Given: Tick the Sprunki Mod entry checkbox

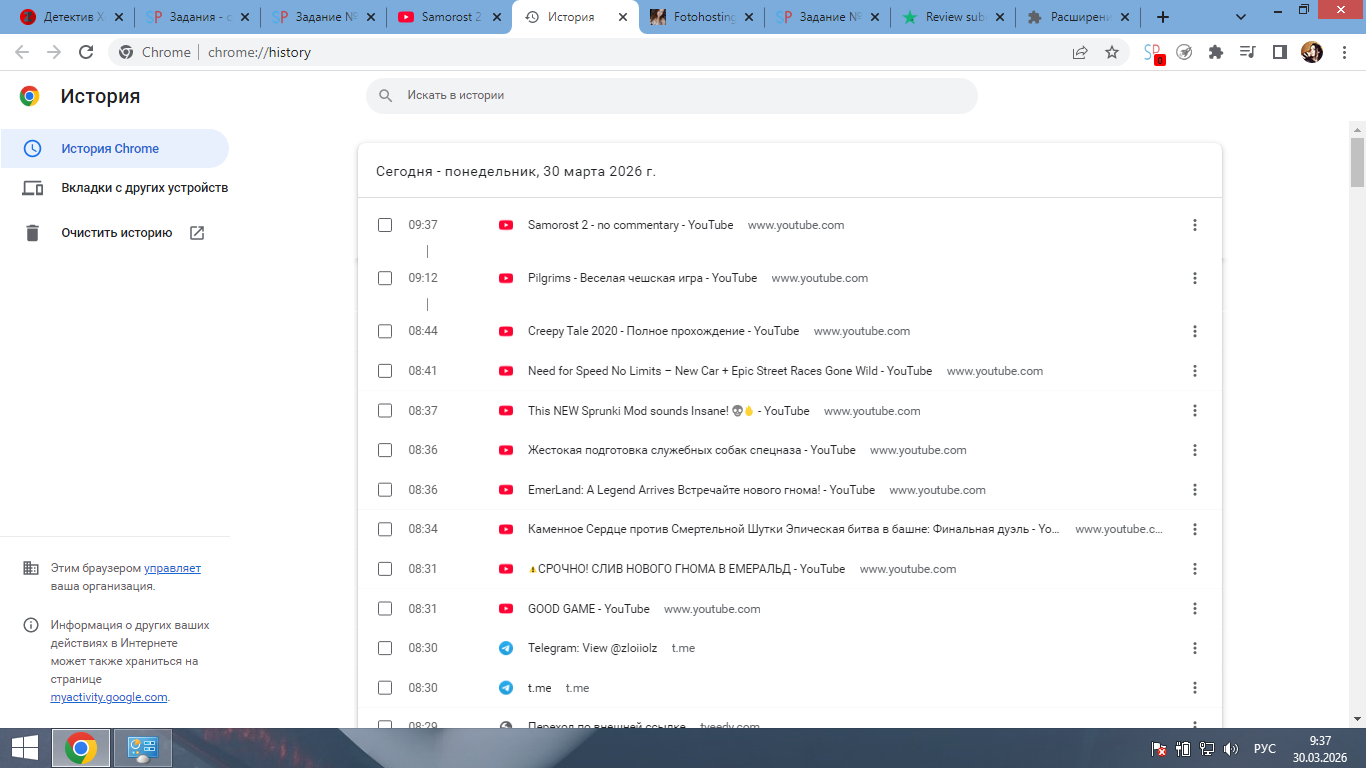Looking at the screenshot, I should (385, 411).
